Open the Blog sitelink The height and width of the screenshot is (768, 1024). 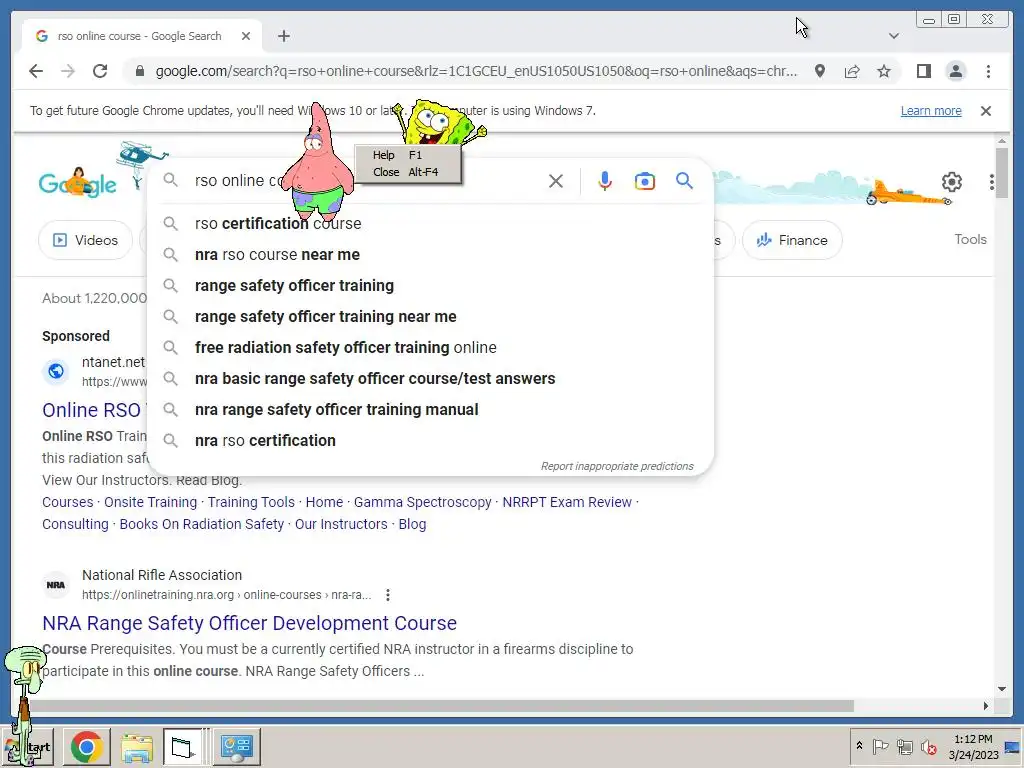[x=412, y=524]
